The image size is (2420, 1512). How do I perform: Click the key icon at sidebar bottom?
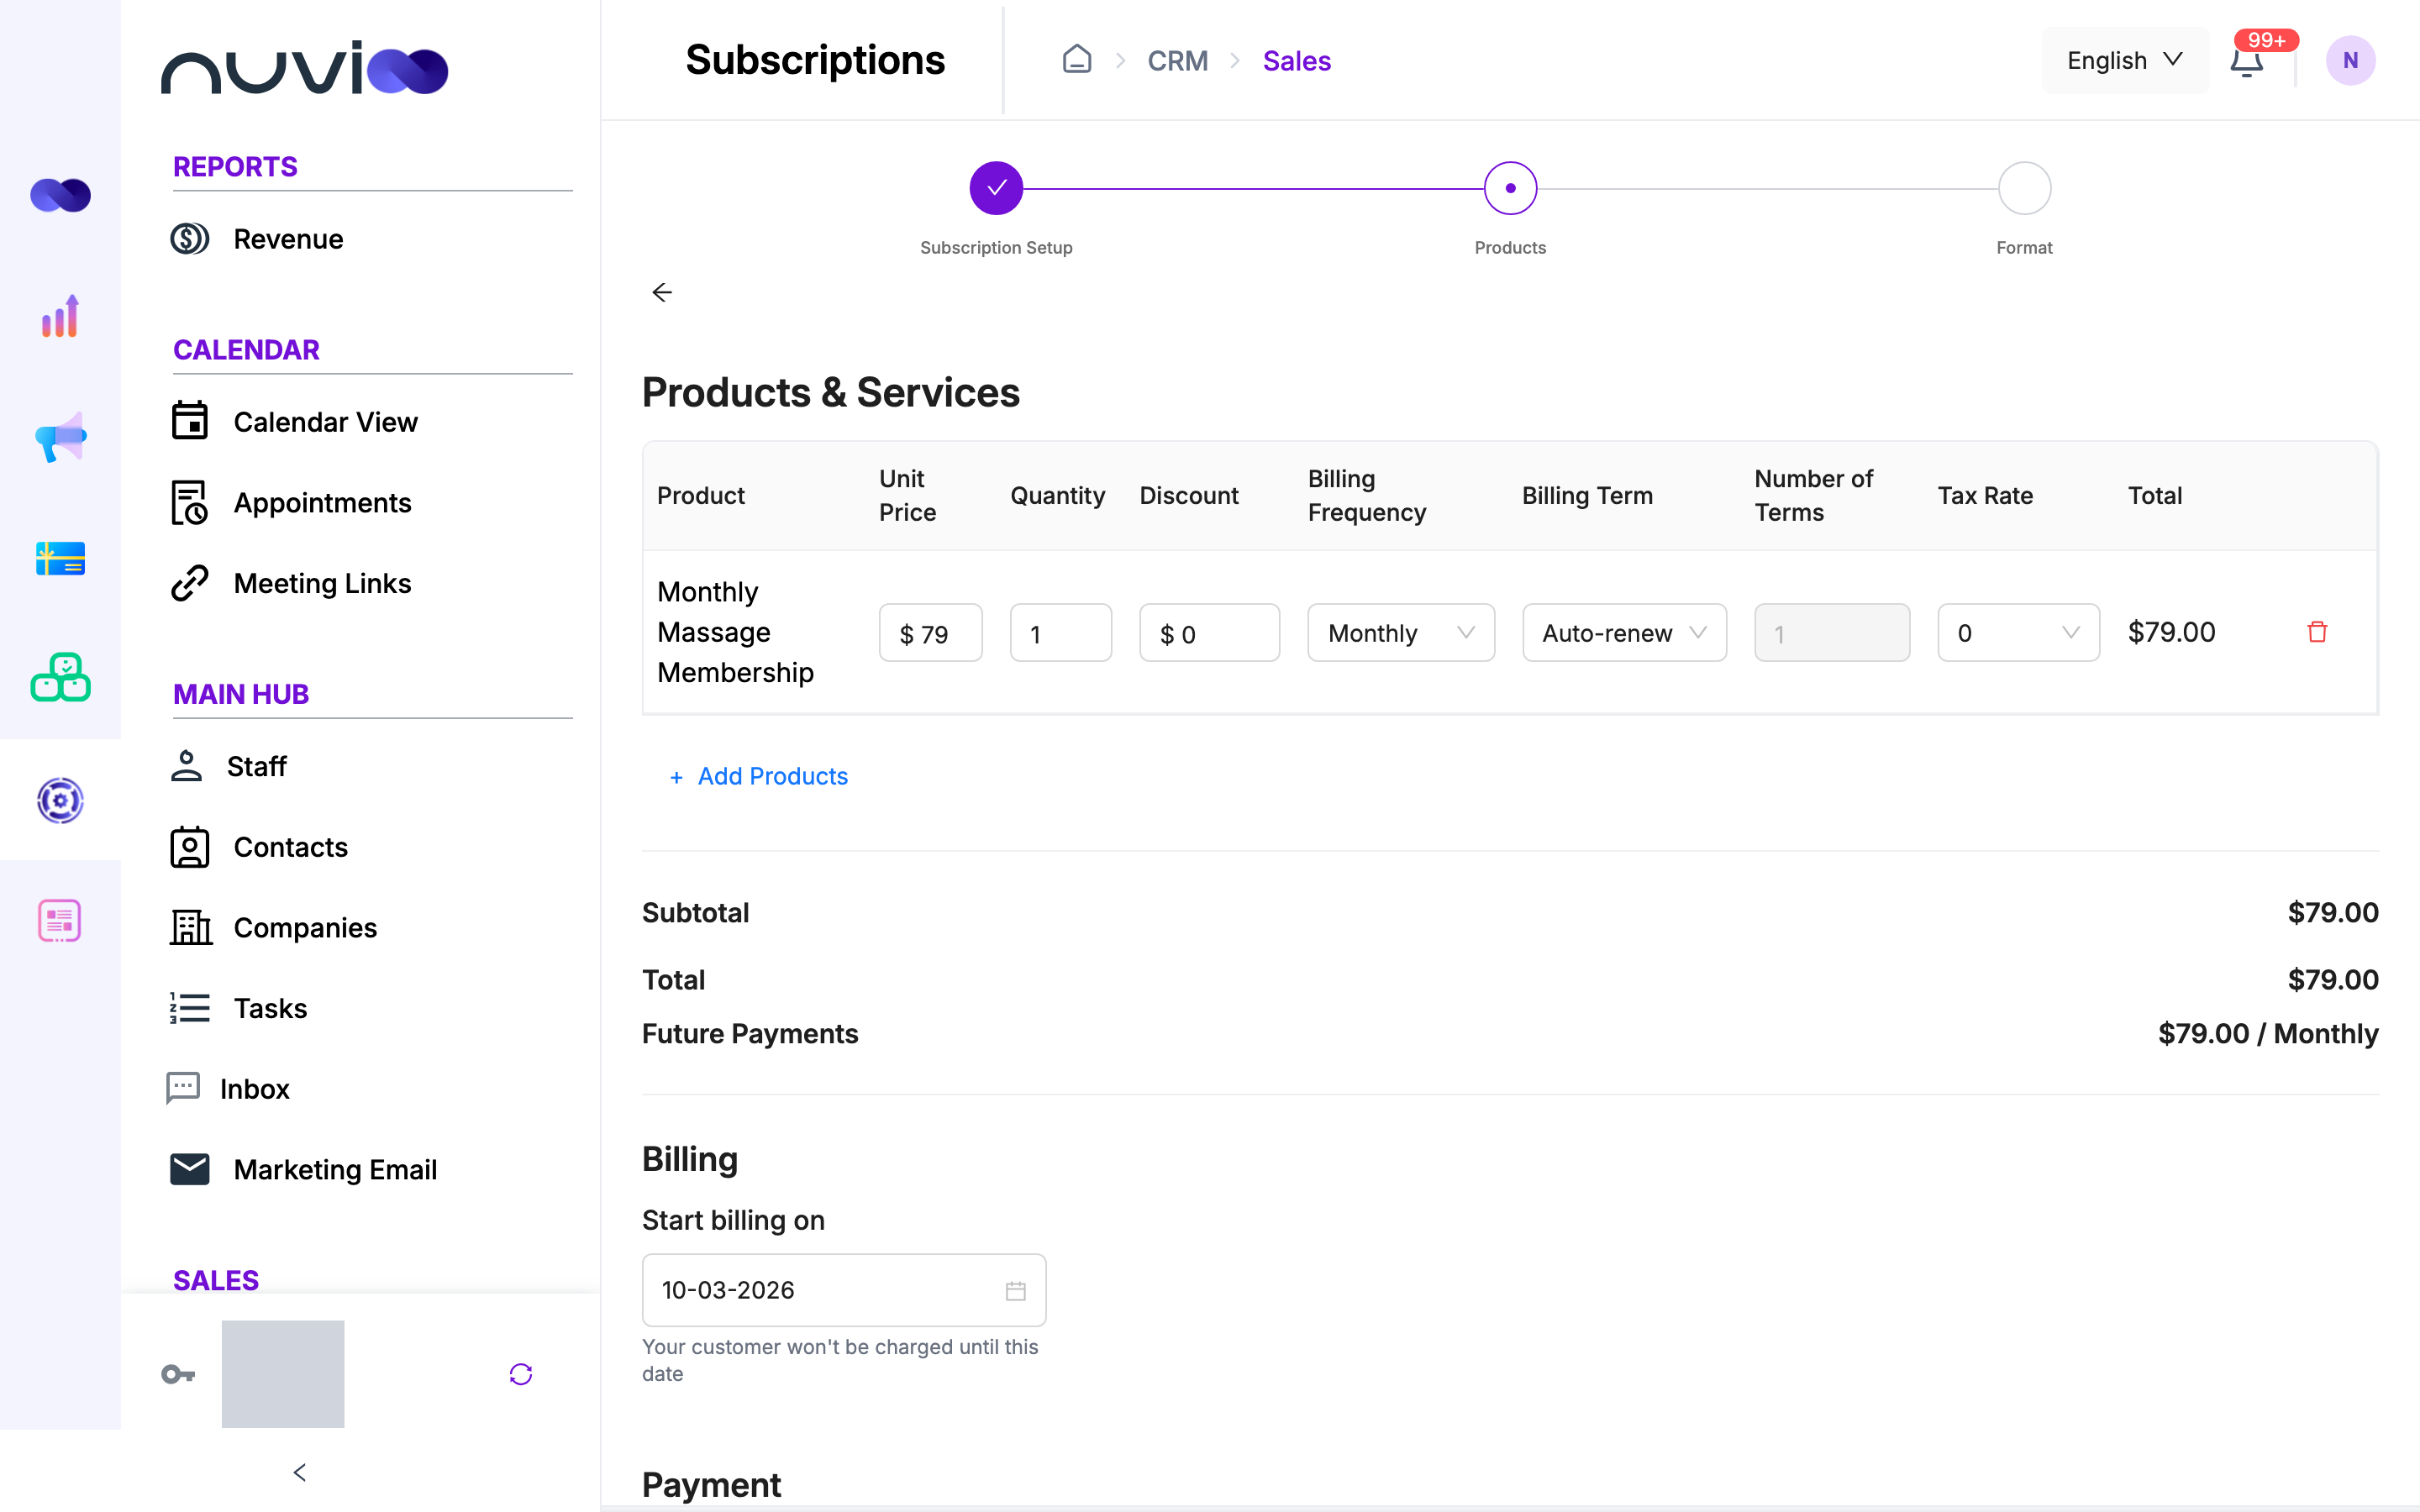coord(178,1374)
